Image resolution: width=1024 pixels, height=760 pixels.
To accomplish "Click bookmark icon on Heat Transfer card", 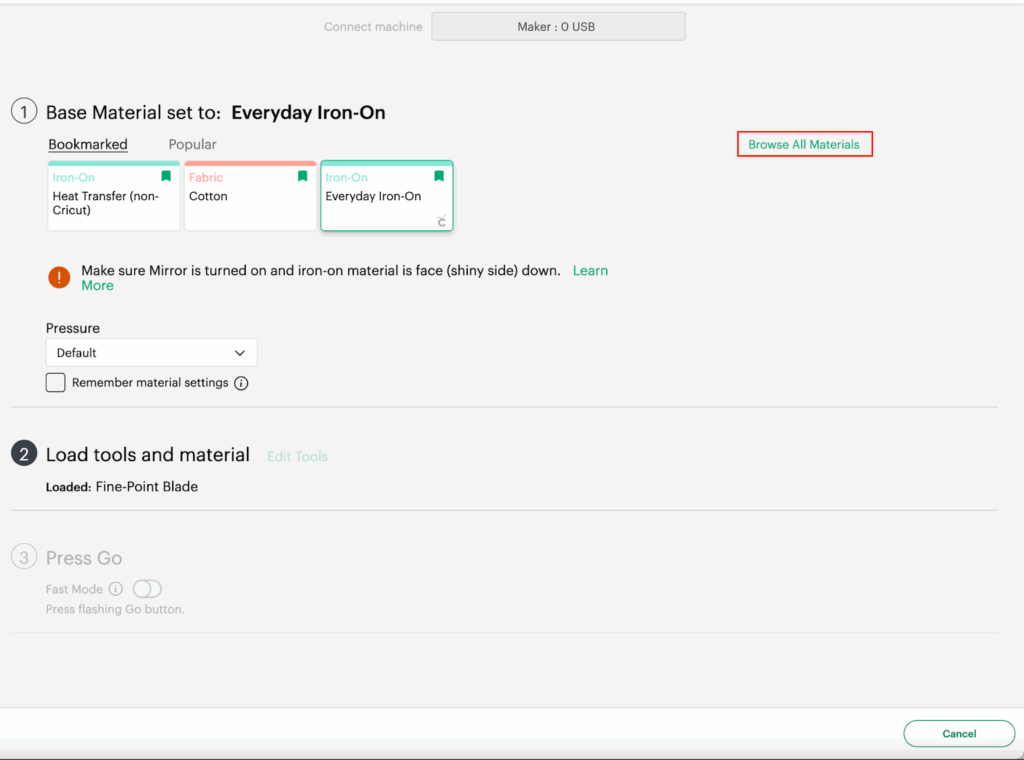I will (x=166, y=177).
